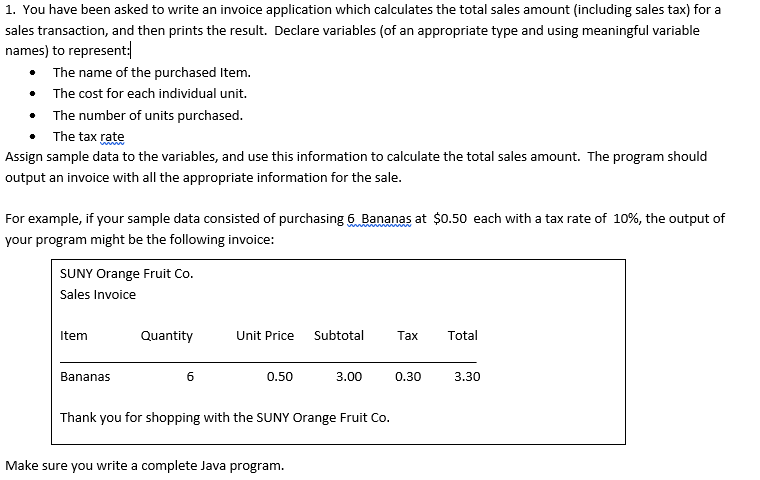Click the "Thank you for shopping" line
760x480 pixels.
pyautogui.click(x=225, y=418)
